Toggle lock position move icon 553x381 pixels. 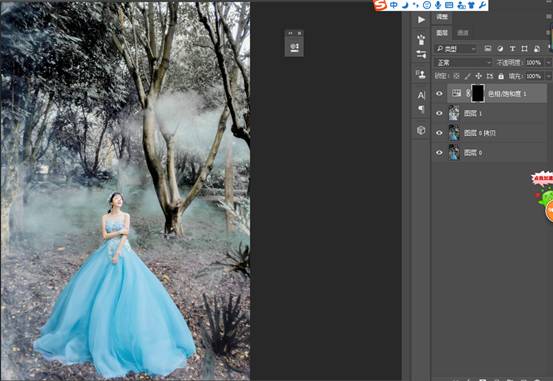(479, 76)
